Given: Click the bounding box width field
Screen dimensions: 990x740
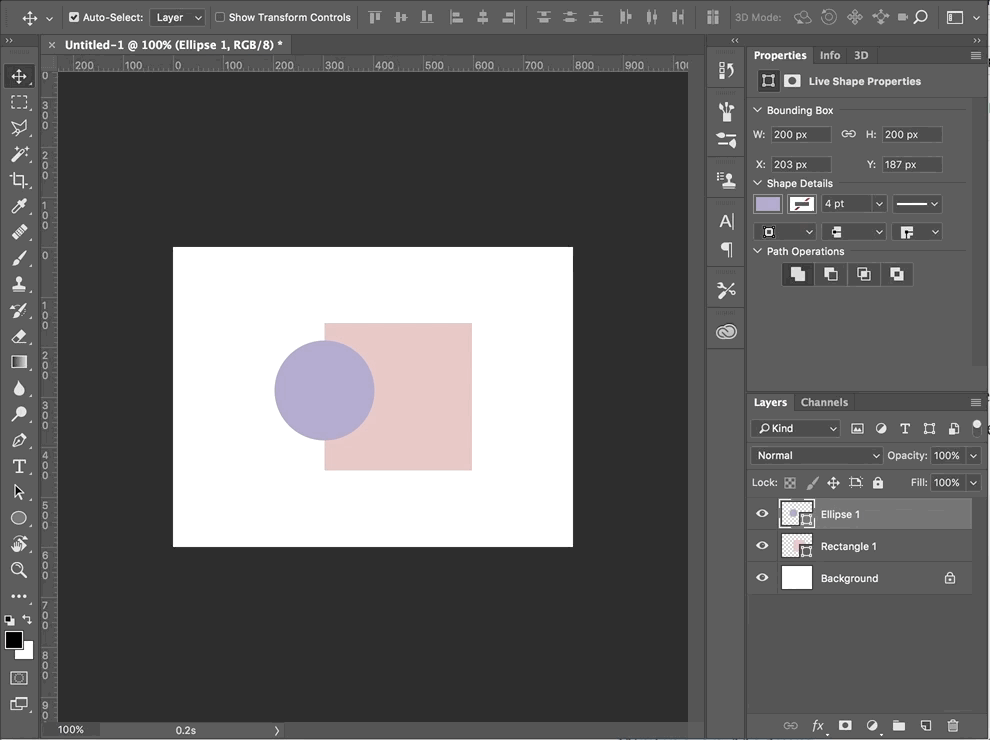Looking at the screenshot, I should coord(801,134).
